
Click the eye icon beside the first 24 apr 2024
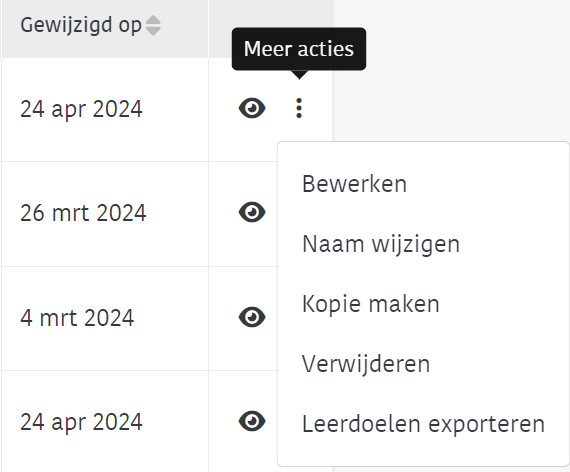pyautogui.click(x=252, y=108)
